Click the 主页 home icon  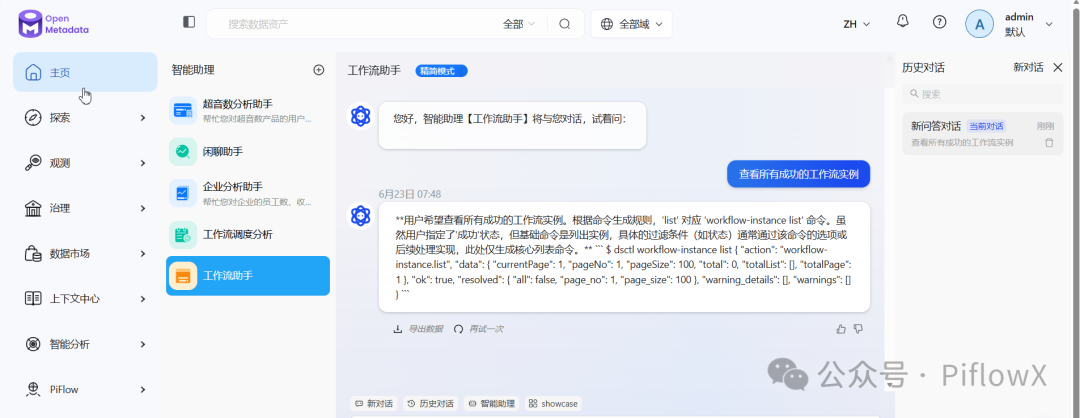[32, 72]
